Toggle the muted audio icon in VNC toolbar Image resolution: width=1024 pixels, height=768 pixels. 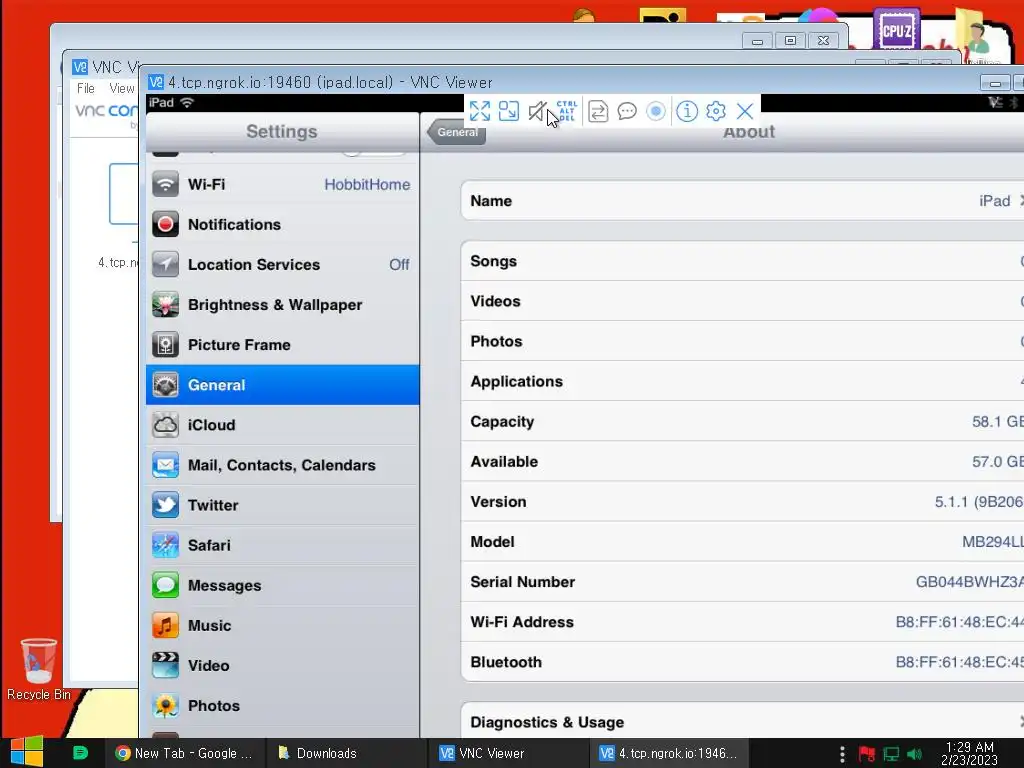pos(537,111)
